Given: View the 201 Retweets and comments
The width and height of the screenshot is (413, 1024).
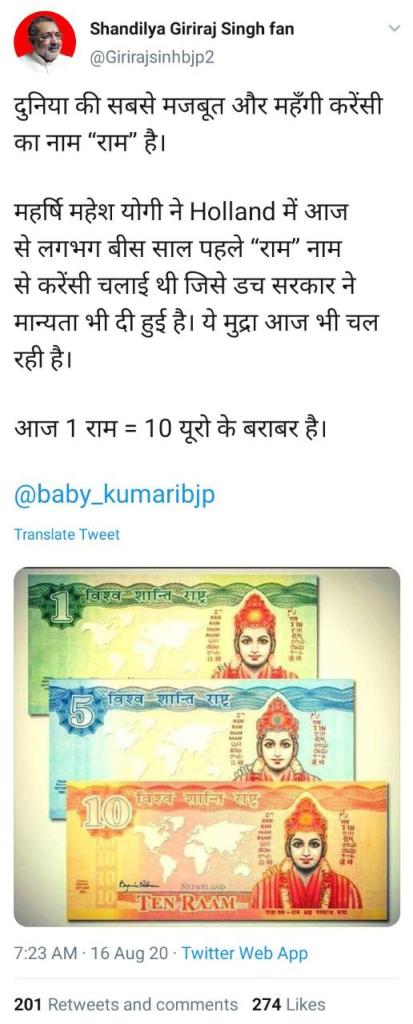Looking at the screenshot, I should tap(125, 1004).
